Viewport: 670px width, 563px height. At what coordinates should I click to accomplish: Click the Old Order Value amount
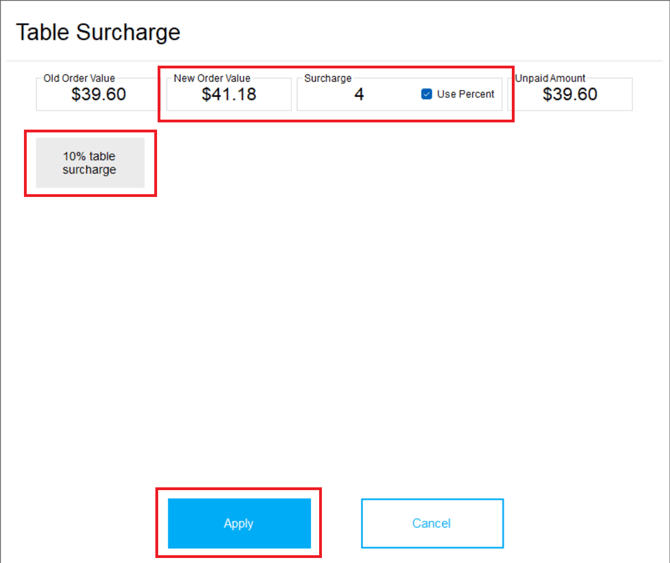coord(99,94)
